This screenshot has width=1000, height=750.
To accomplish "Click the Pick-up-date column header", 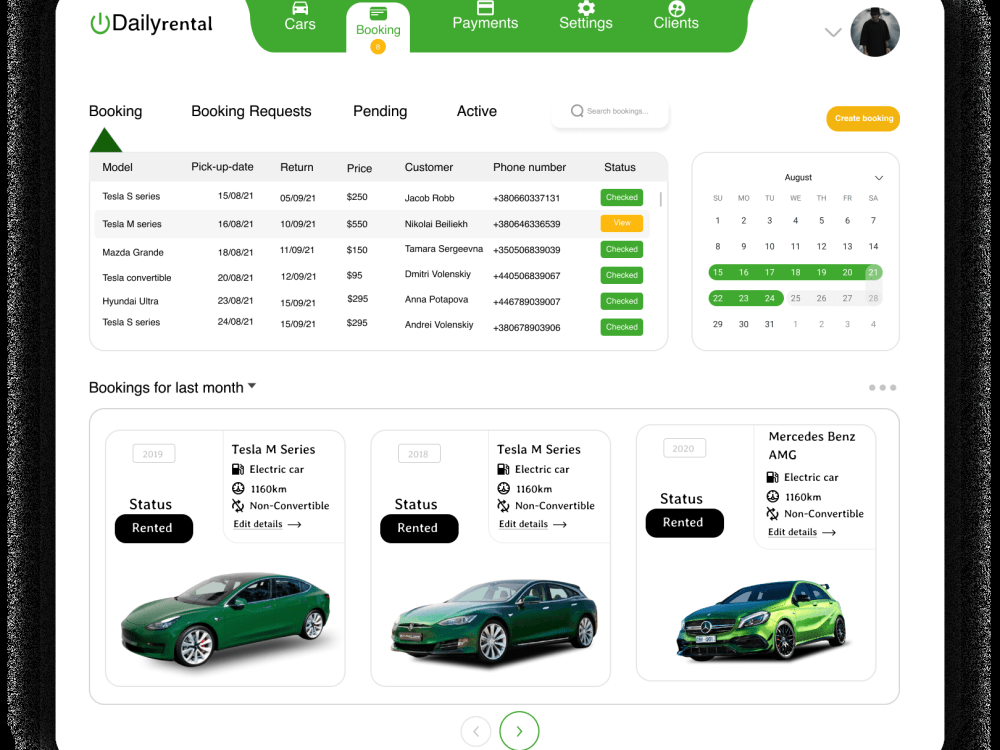I will [x=222, y=167].
